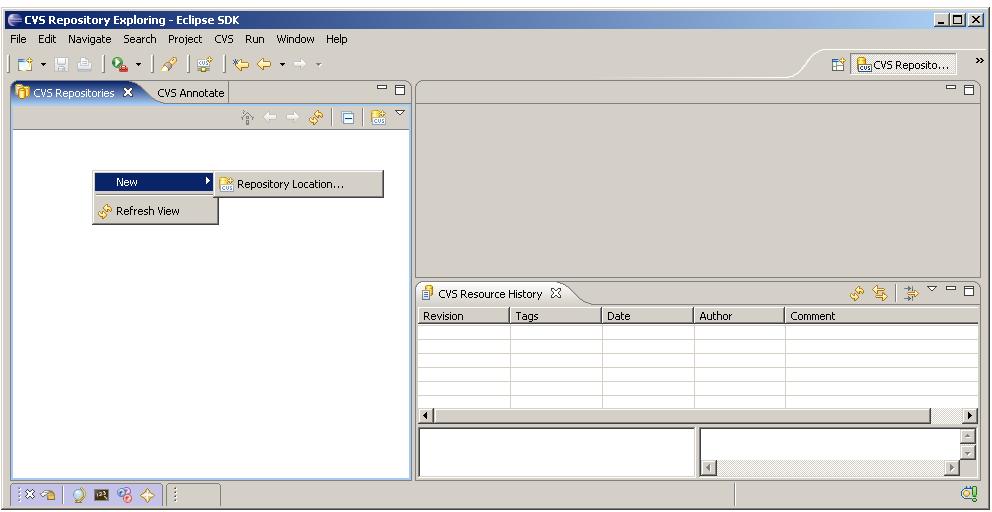
Task: Refresh the CVS Repositories view via toolbar
Action: (x=316, y=117)
